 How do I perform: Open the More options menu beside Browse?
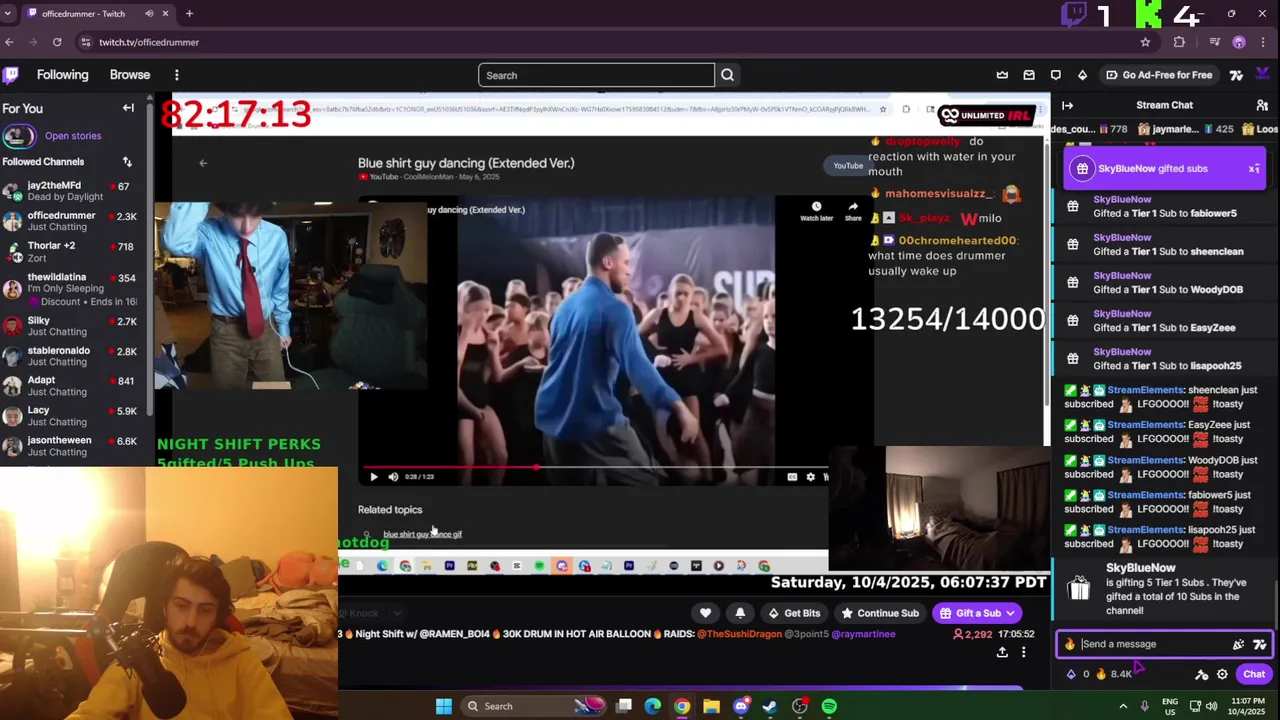pos(177,75)
